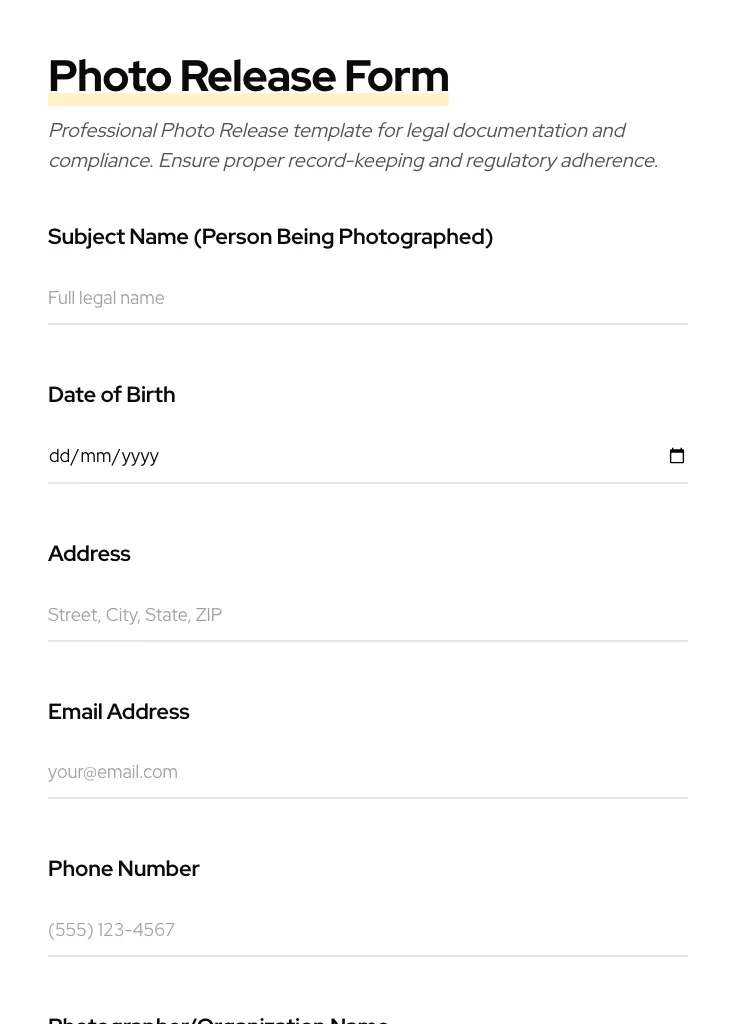The height and width of the screenshot is (1024, 736).
Task: Click the 'Date of Birth' label
Action: point(111,395)
